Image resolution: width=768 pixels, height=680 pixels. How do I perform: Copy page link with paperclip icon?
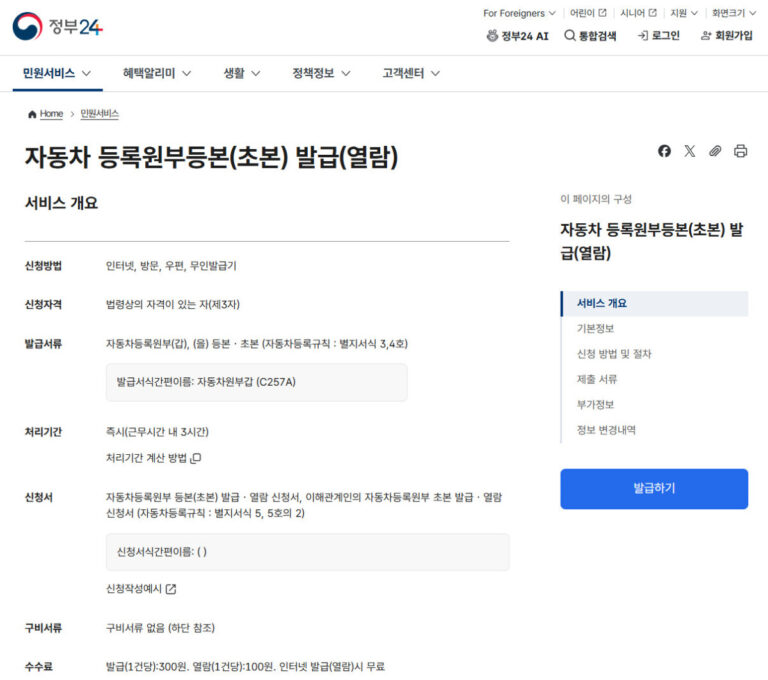[715, 151]
